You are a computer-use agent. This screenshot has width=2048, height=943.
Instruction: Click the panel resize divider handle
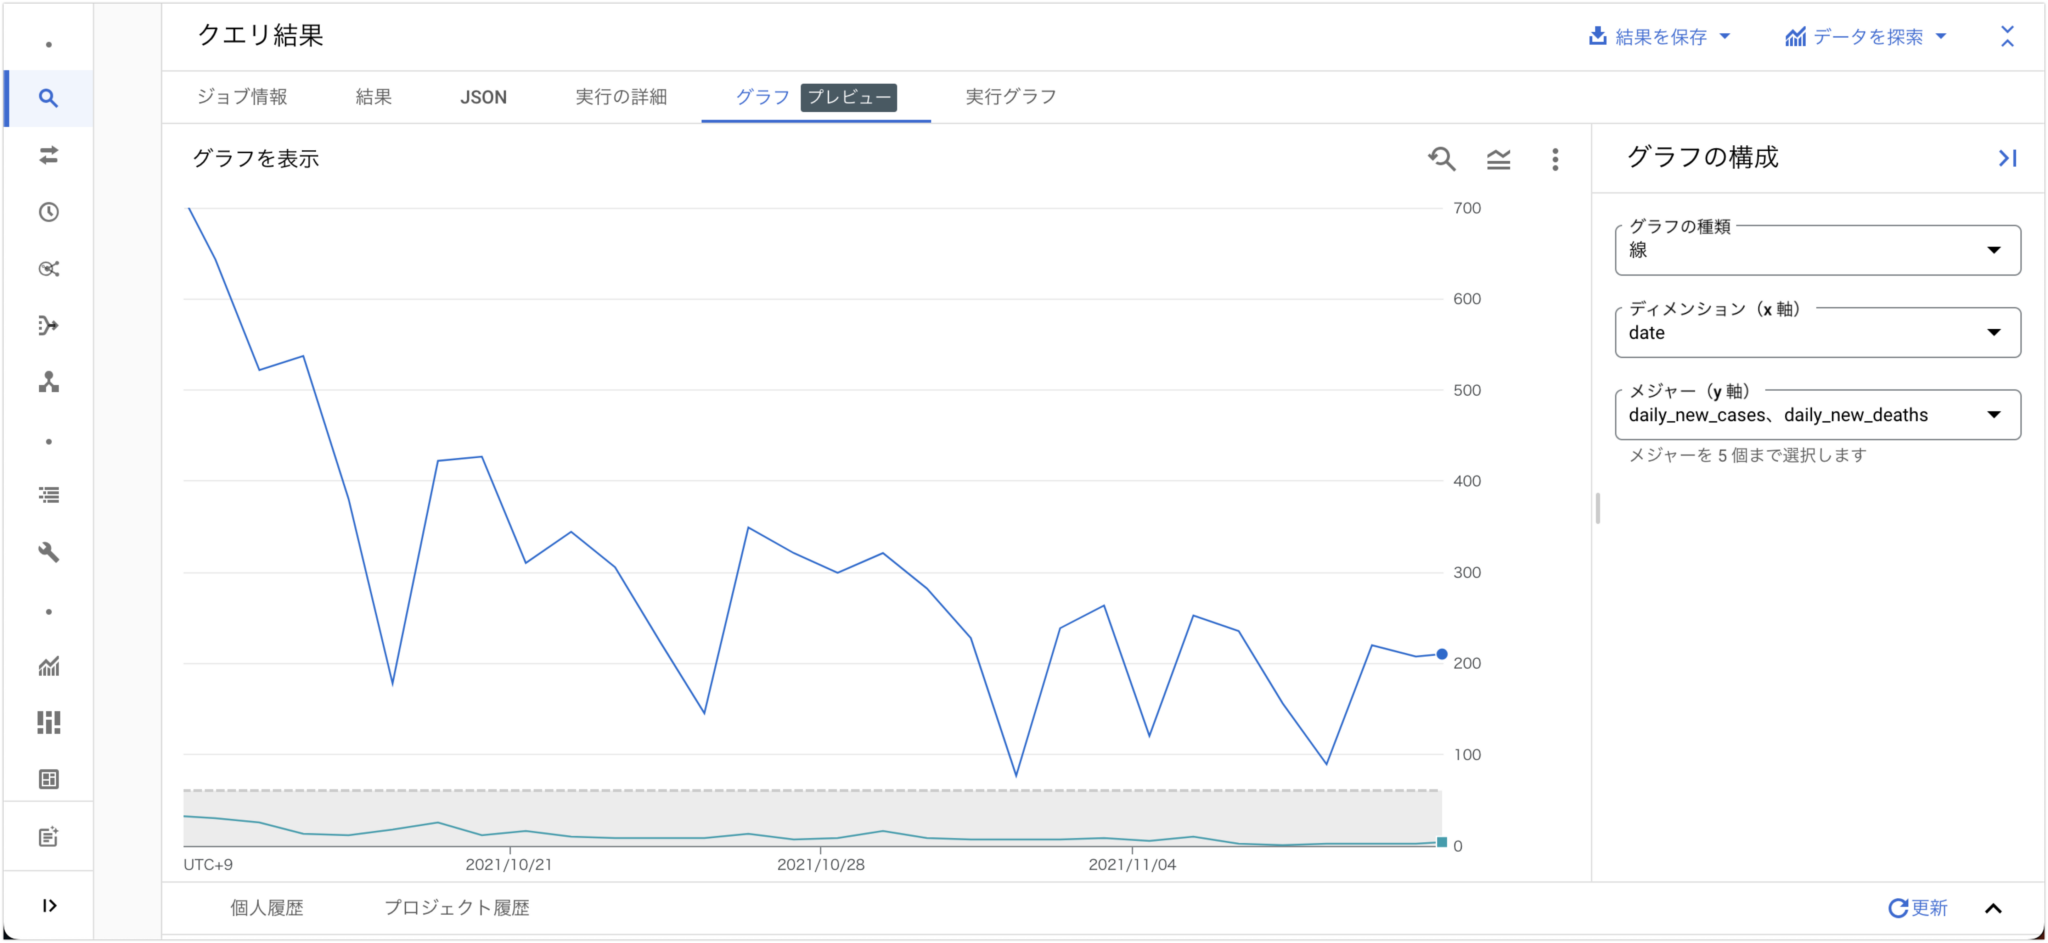1597,508
